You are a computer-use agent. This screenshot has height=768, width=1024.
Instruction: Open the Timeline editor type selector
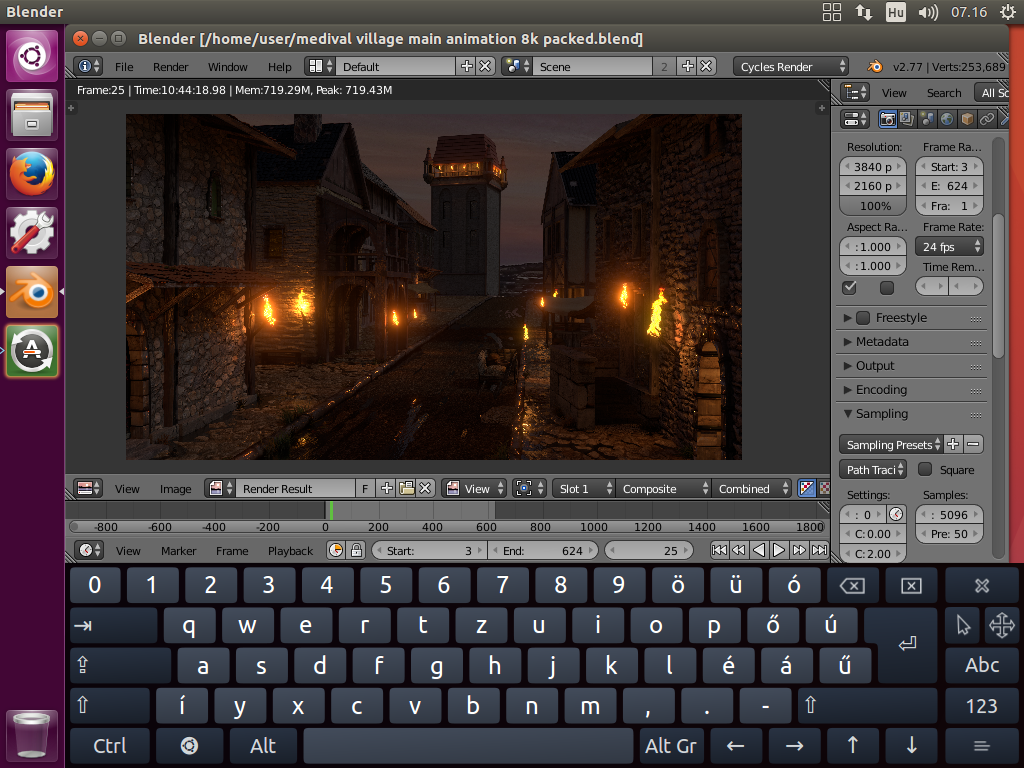88,551
